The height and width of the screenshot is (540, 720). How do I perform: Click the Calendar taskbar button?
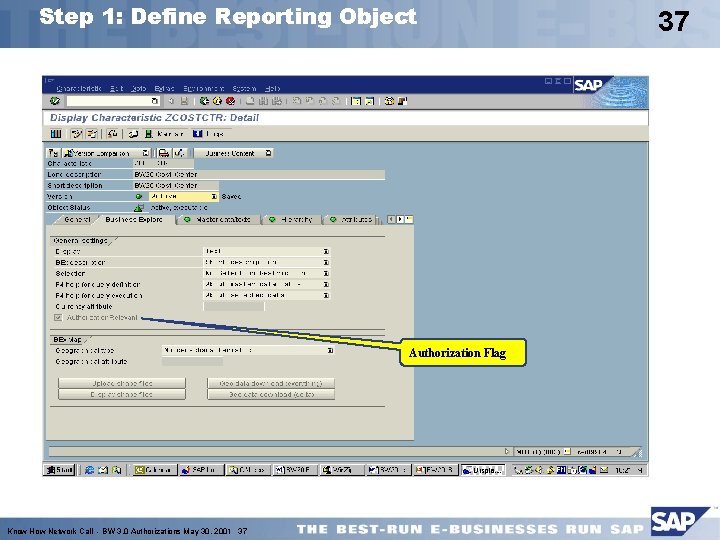[153, 470]
